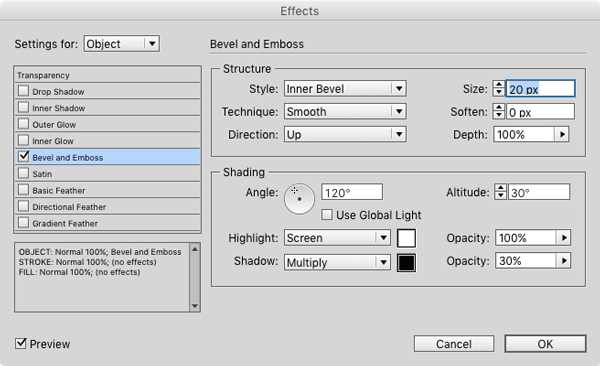Check the Drop Shadow effect checkbox
Viewport: 600px width, 366px height.
pos(23,91)
